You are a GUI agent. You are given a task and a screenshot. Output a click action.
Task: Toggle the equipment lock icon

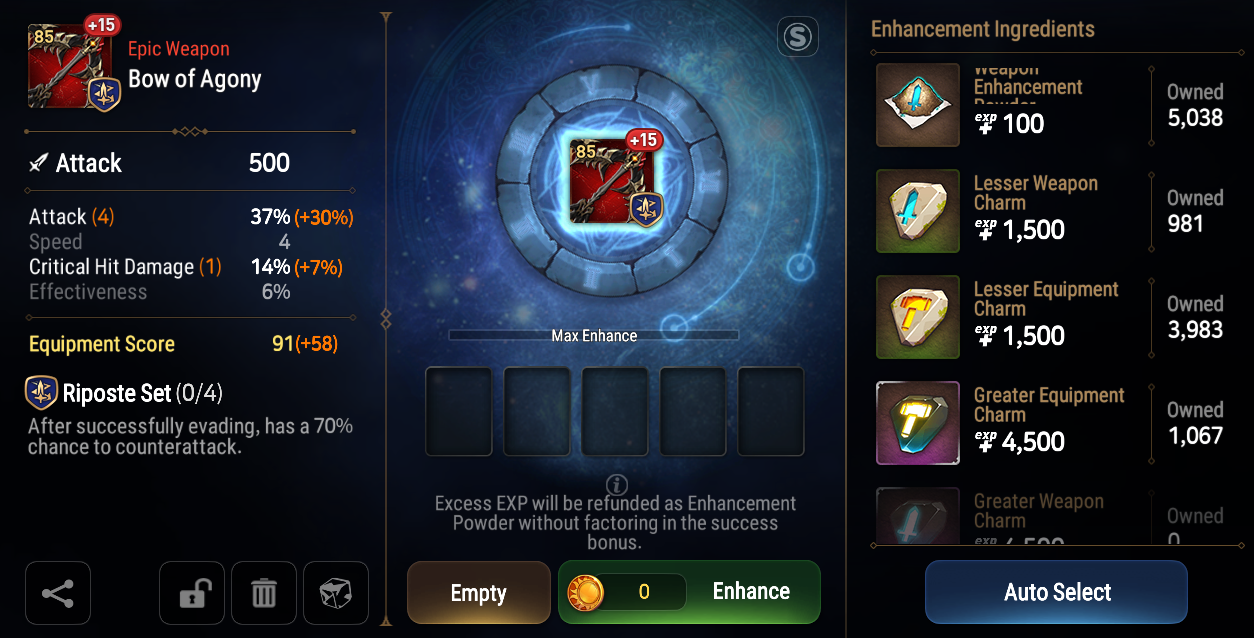[193, 593]
